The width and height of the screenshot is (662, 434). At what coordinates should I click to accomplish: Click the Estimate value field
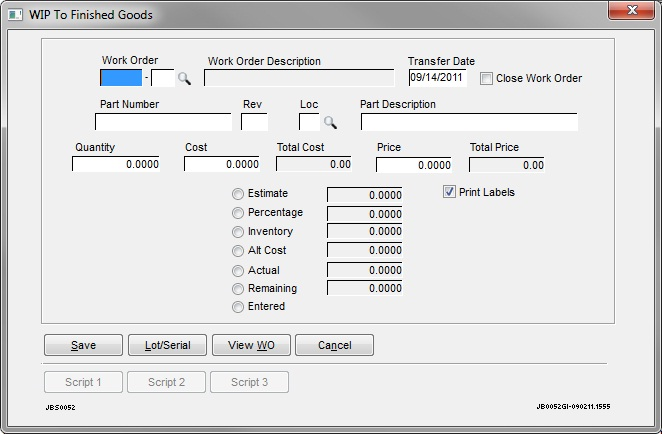click(365, 195)
